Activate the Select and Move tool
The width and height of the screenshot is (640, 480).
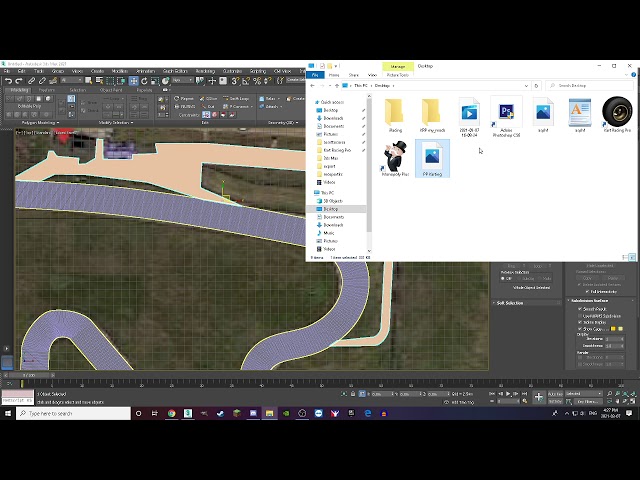tap(133, 81)
